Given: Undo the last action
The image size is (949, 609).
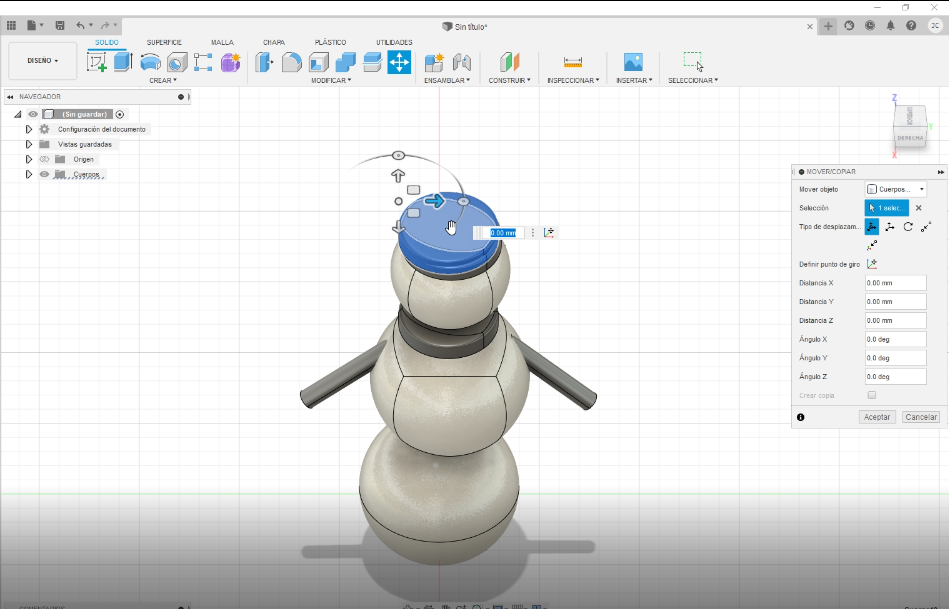Looking at the screenshot, I should [x=80, y=25].
